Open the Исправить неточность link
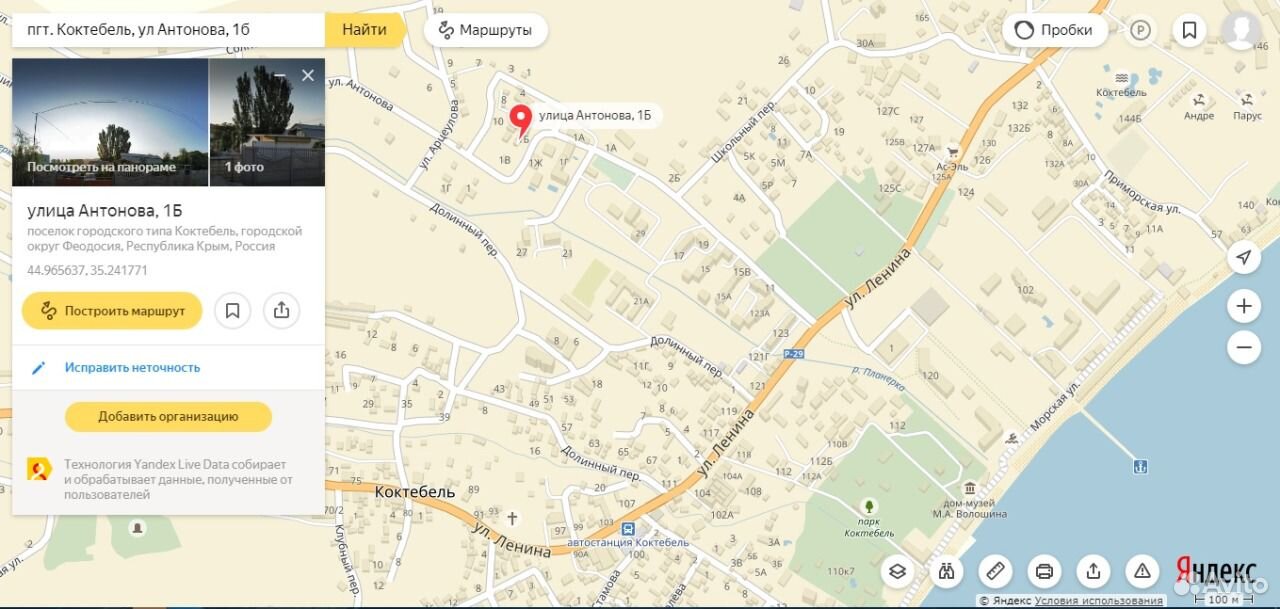The width and height of the screenshot is (1280, 609). (x=132, y=367)
